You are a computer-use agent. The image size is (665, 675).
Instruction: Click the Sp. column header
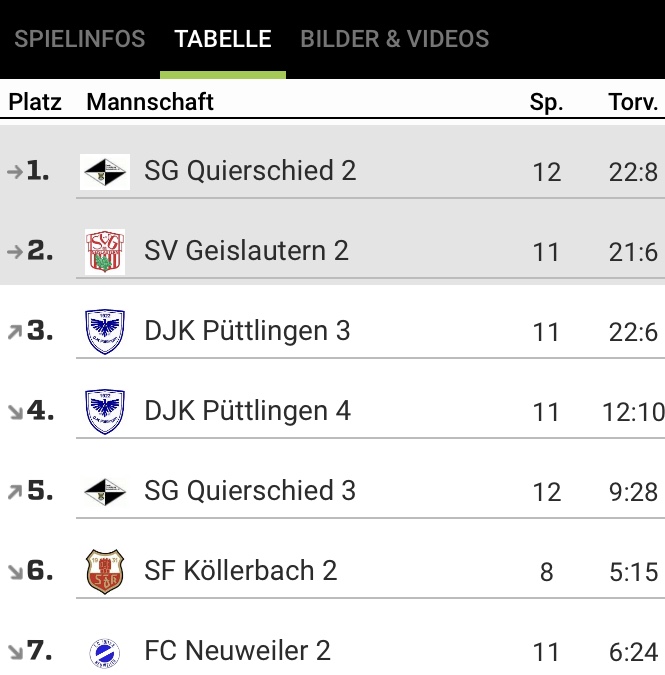tap(546, 102)
